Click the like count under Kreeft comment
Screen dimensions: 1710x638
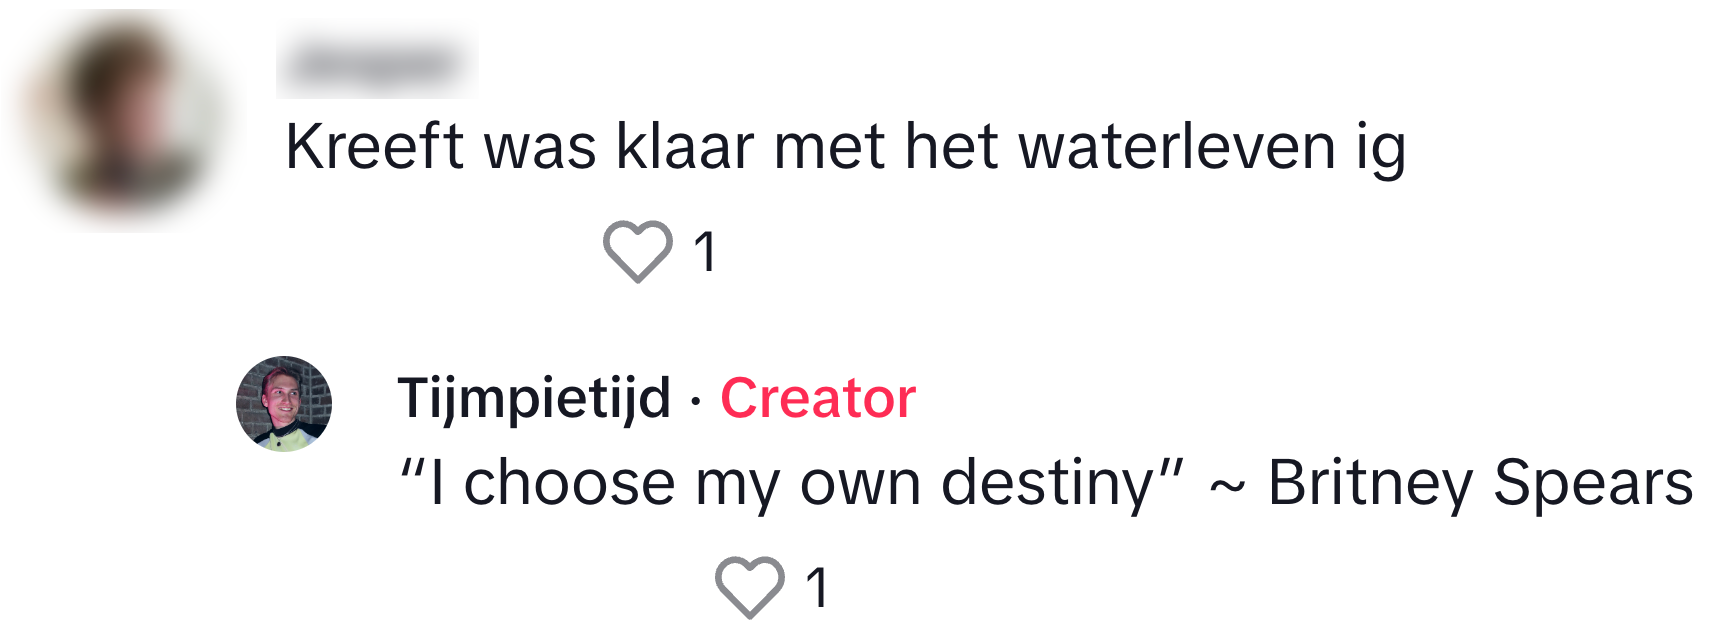click(706, 251)
